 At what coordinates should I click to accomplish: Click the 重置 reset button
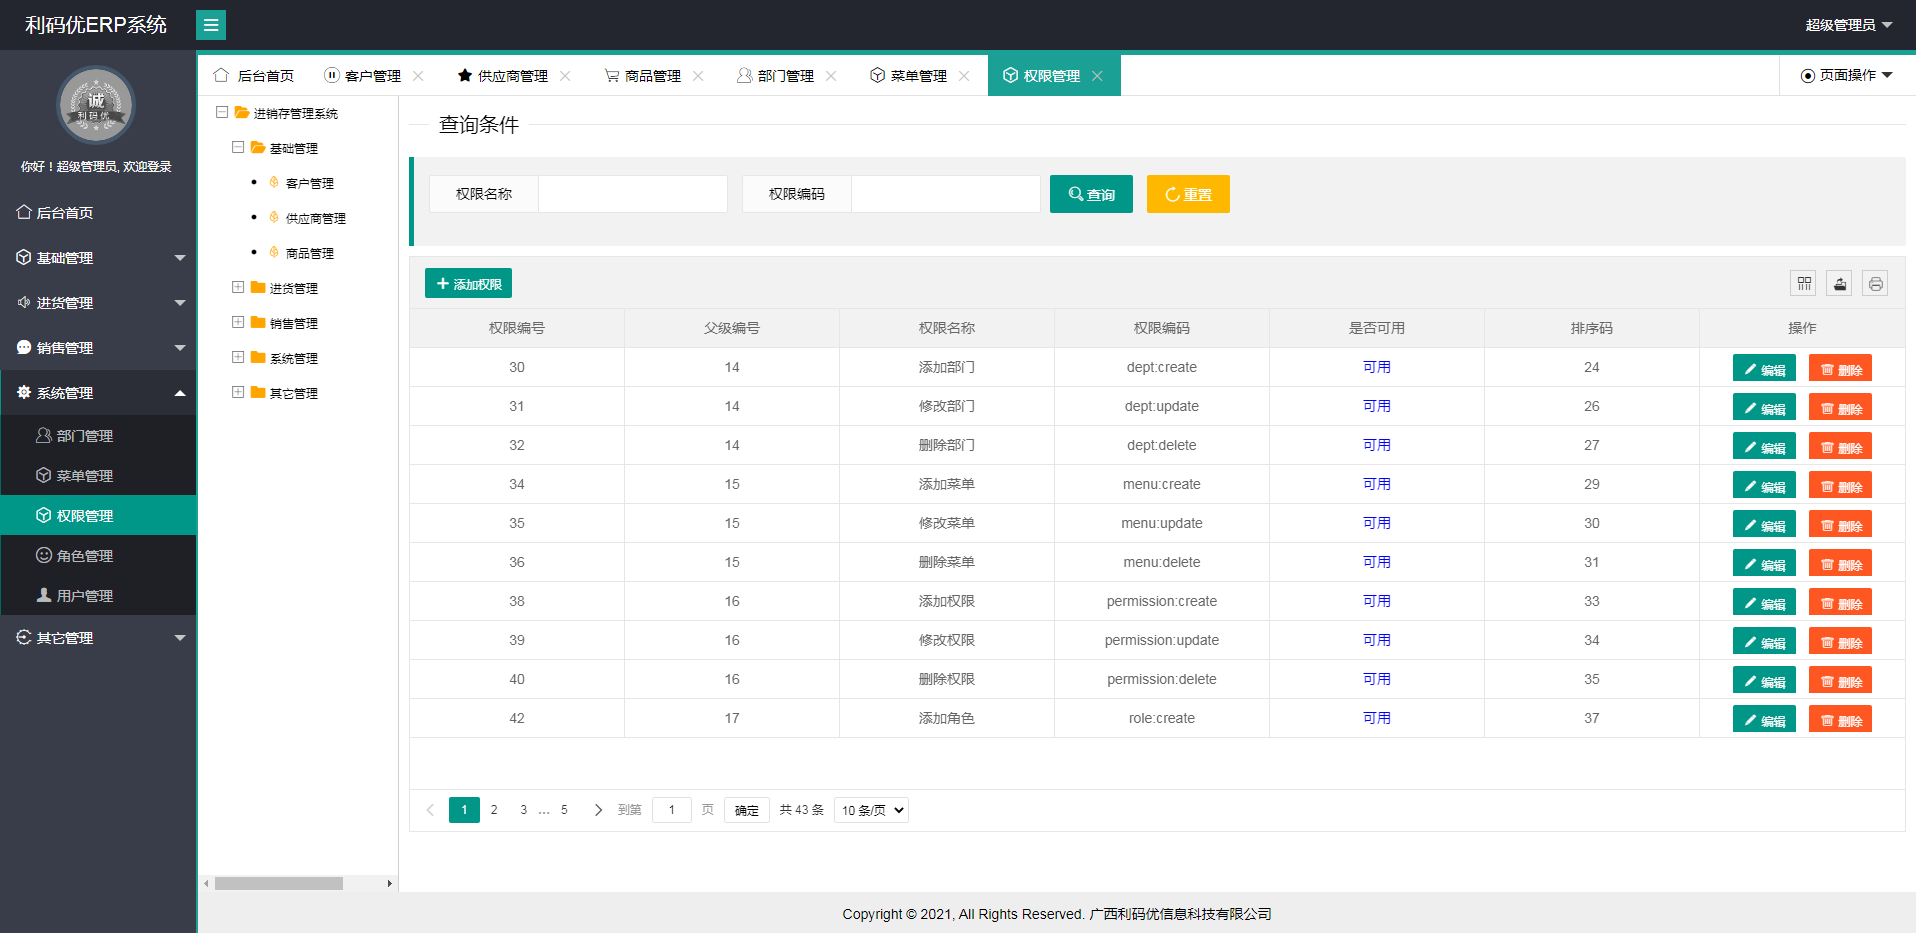1188,194
